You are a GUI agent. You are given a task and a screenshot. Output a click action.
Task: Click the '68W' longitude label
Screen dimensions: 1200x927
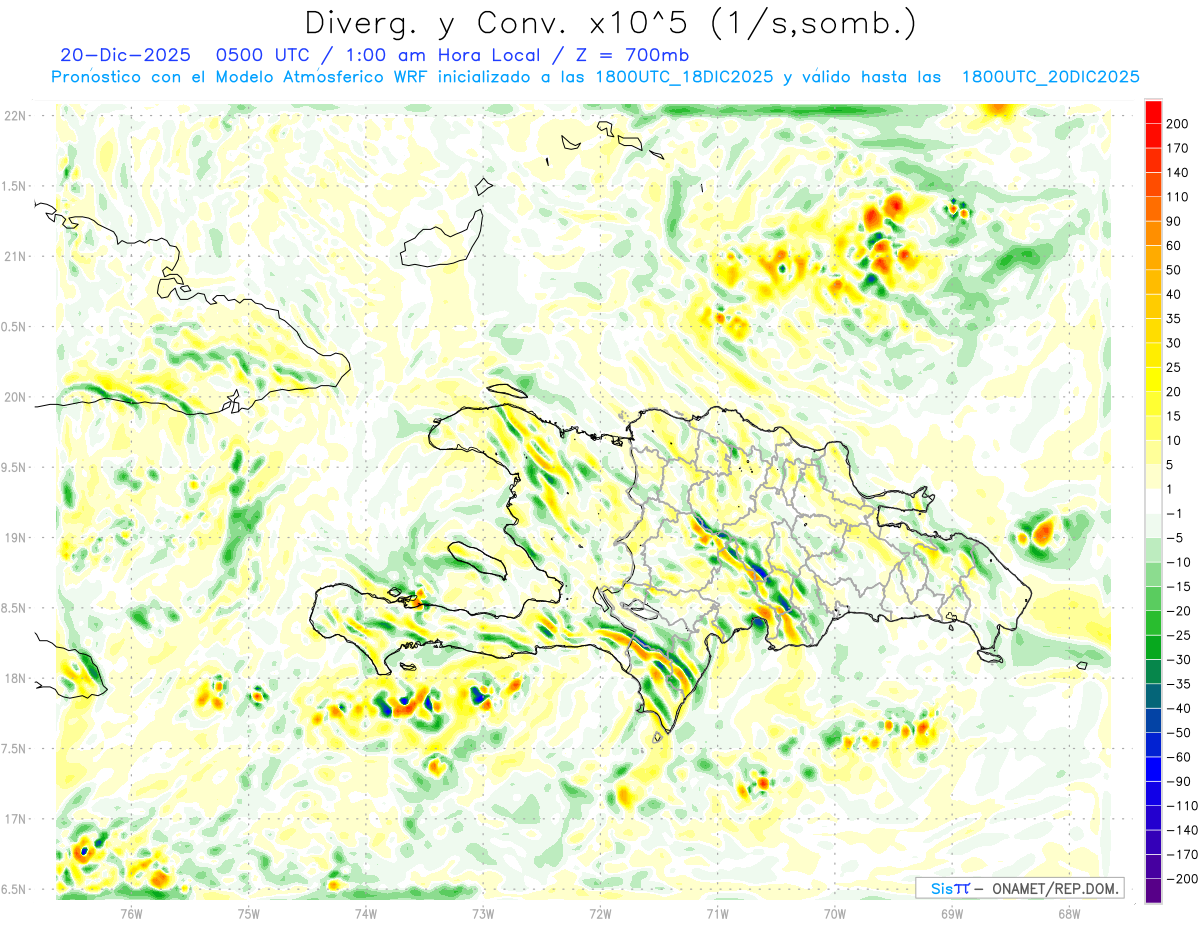point(1069,913)
